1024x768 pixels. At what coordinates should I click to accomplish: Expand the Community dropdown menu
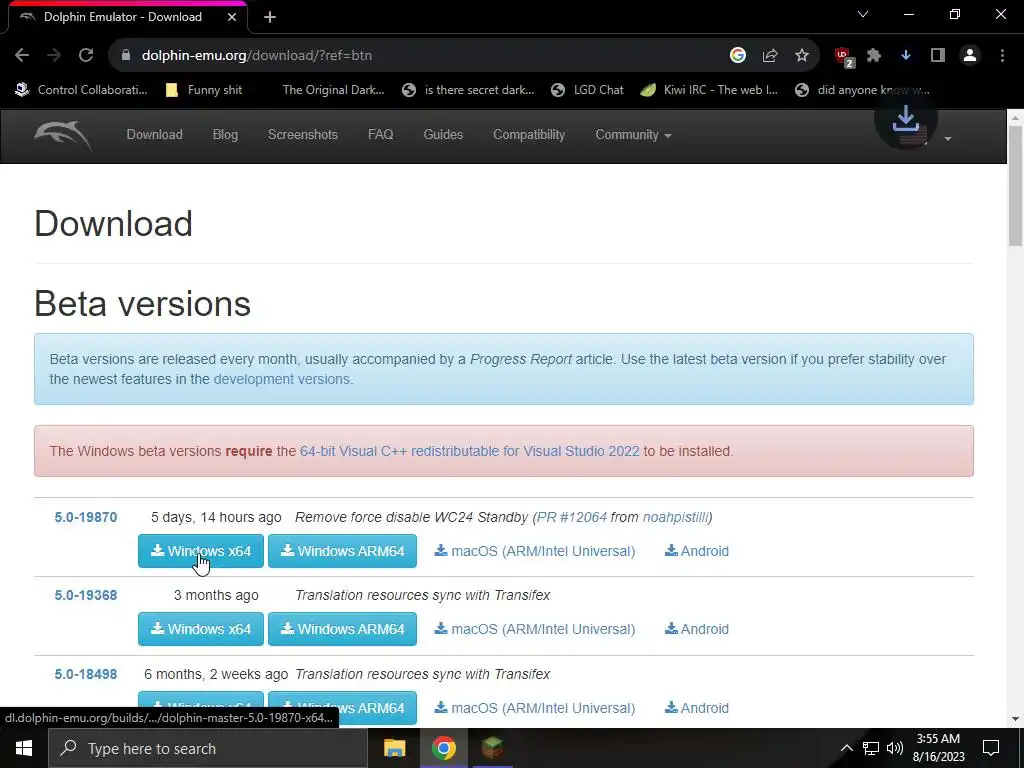[633, 135]
